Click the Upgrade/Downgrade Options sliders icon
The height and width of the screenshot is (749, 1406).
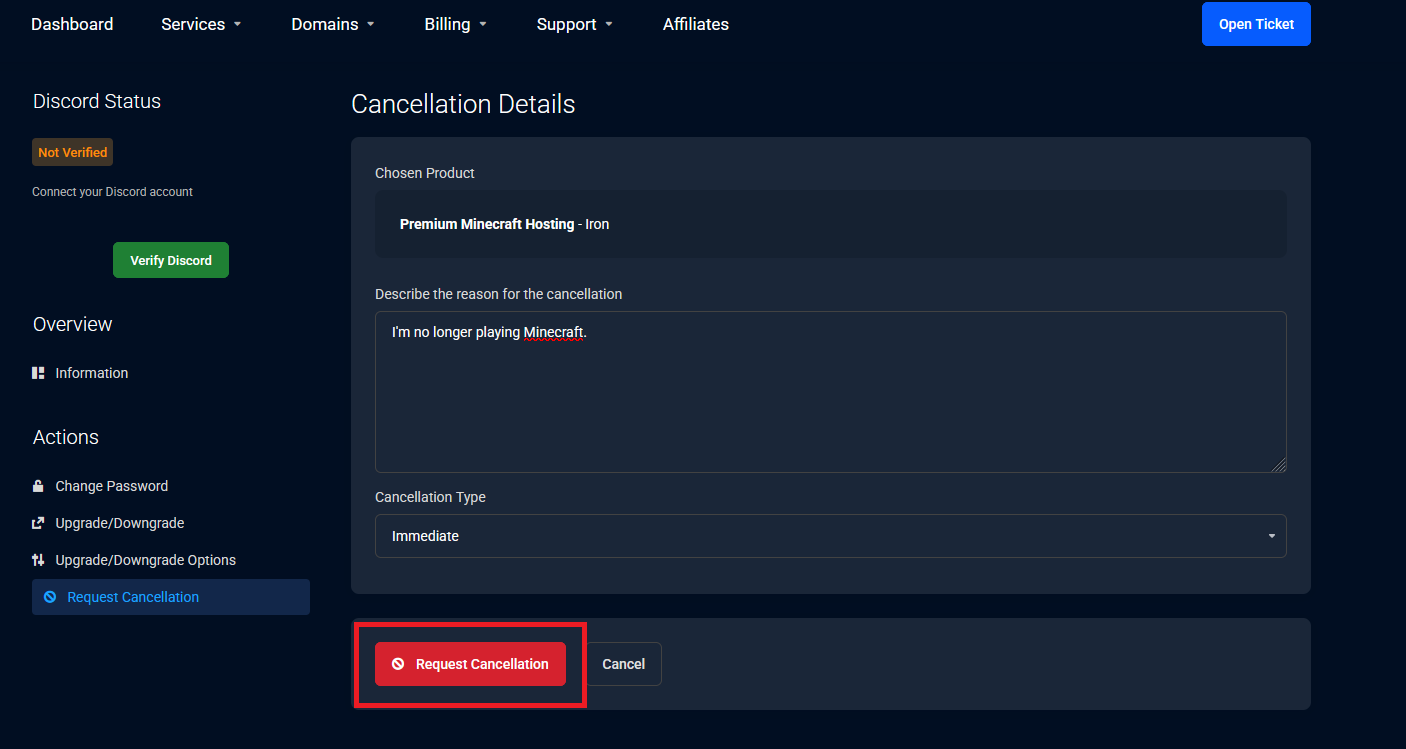coord(38,560)
